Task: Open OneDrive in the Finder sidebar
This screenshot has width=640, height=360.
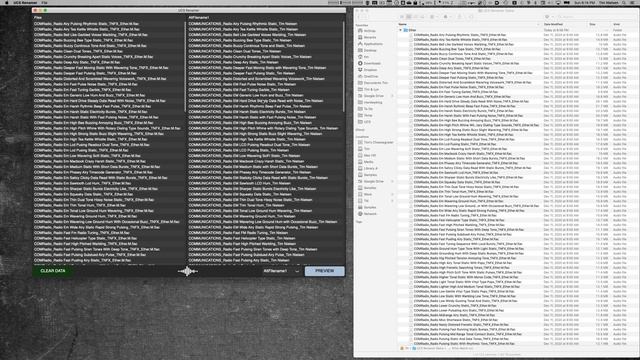Action: (x=371, y=76)
